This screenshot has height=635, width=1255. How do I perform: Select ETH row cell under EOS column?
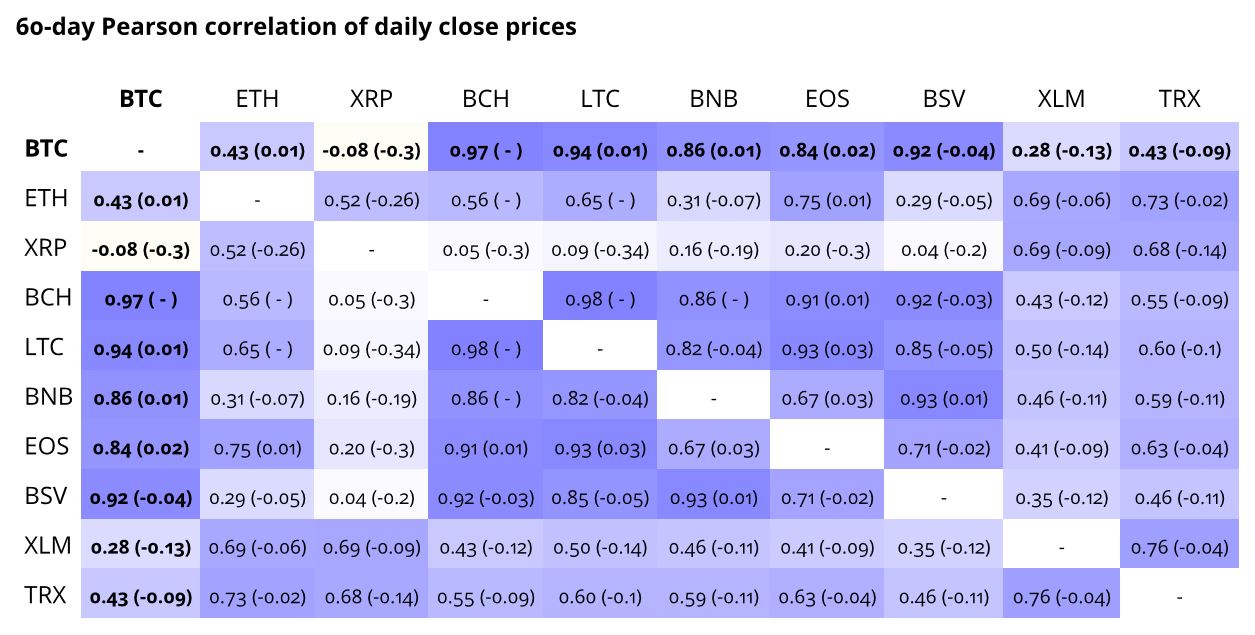[827, 200]
